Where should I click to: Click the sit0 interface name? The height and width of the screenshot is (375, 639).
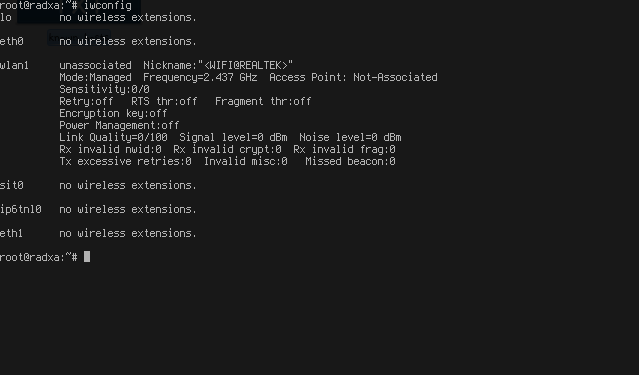pos(12,185)
